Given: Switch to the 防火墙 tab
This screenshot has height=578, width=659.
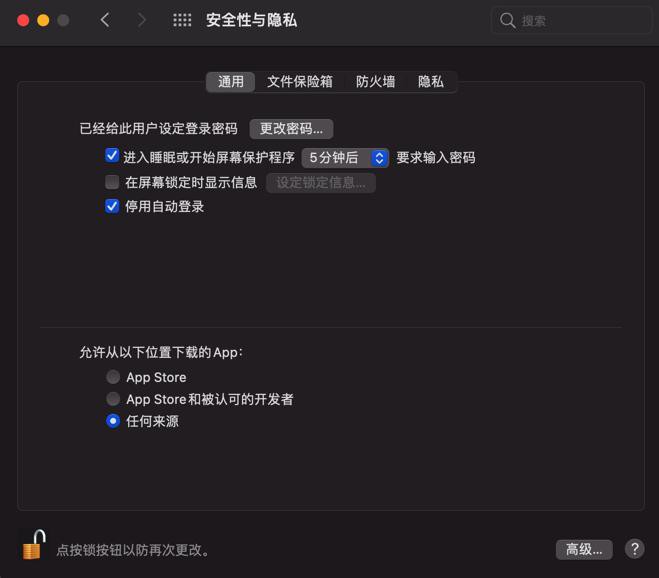Looking at the screenshot, I should pos(375,82).
